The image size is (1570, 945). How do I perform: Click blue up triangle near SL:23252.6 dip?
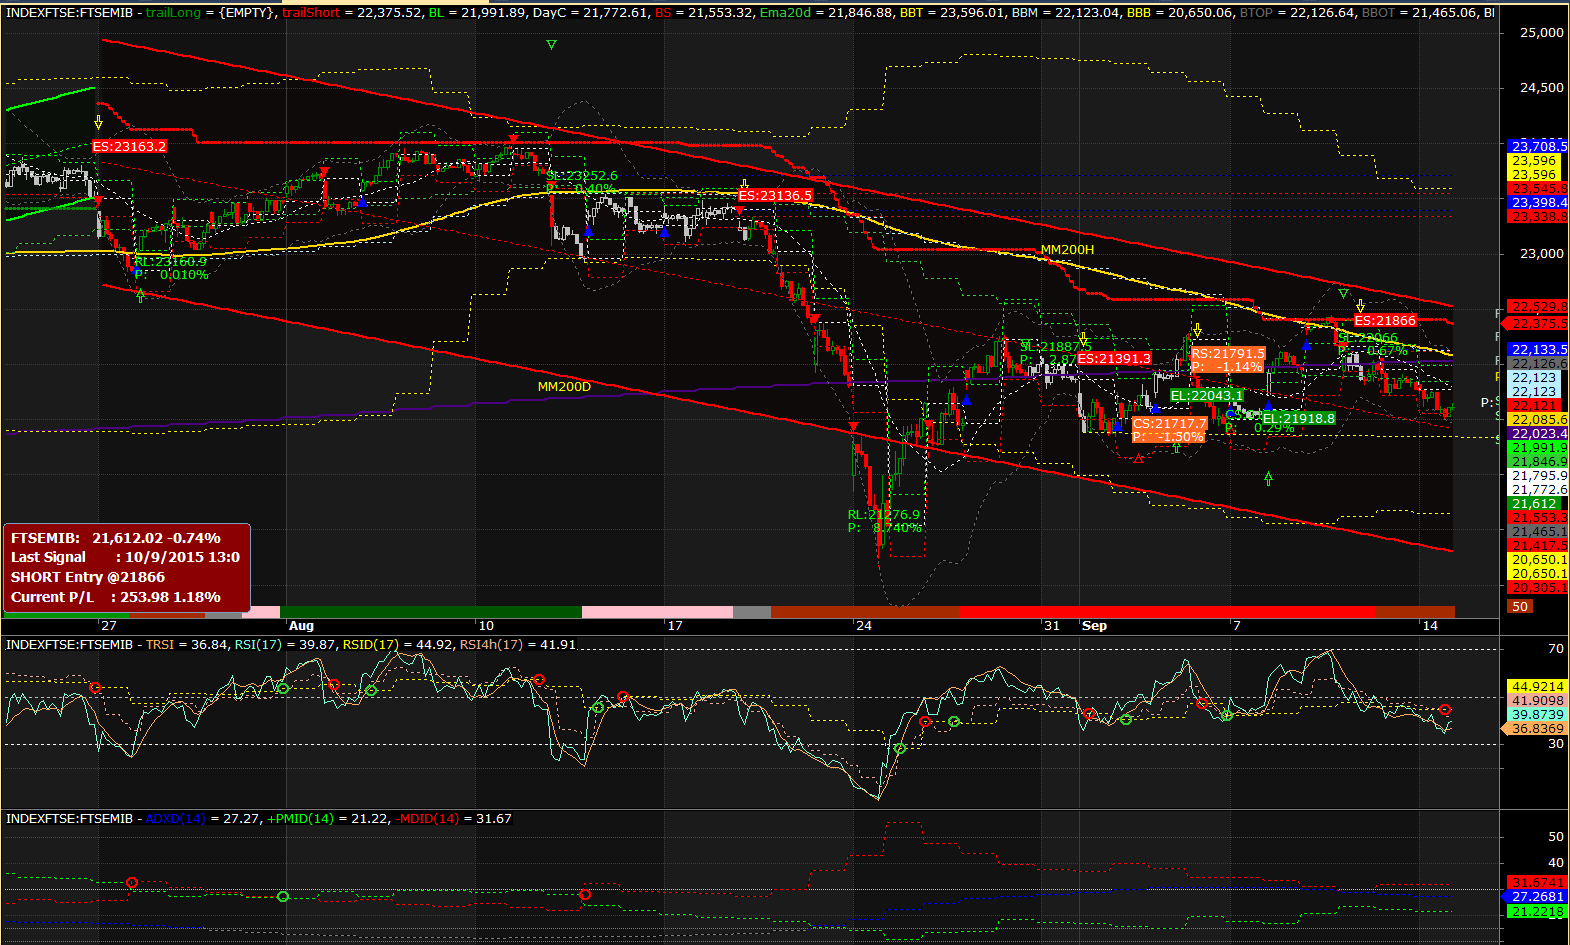coord(589,231)
